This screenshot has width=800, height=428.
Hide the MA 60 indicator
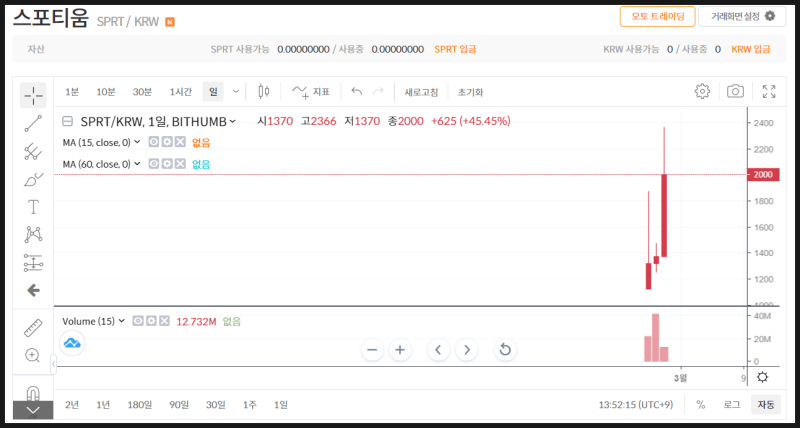point(154,164)
